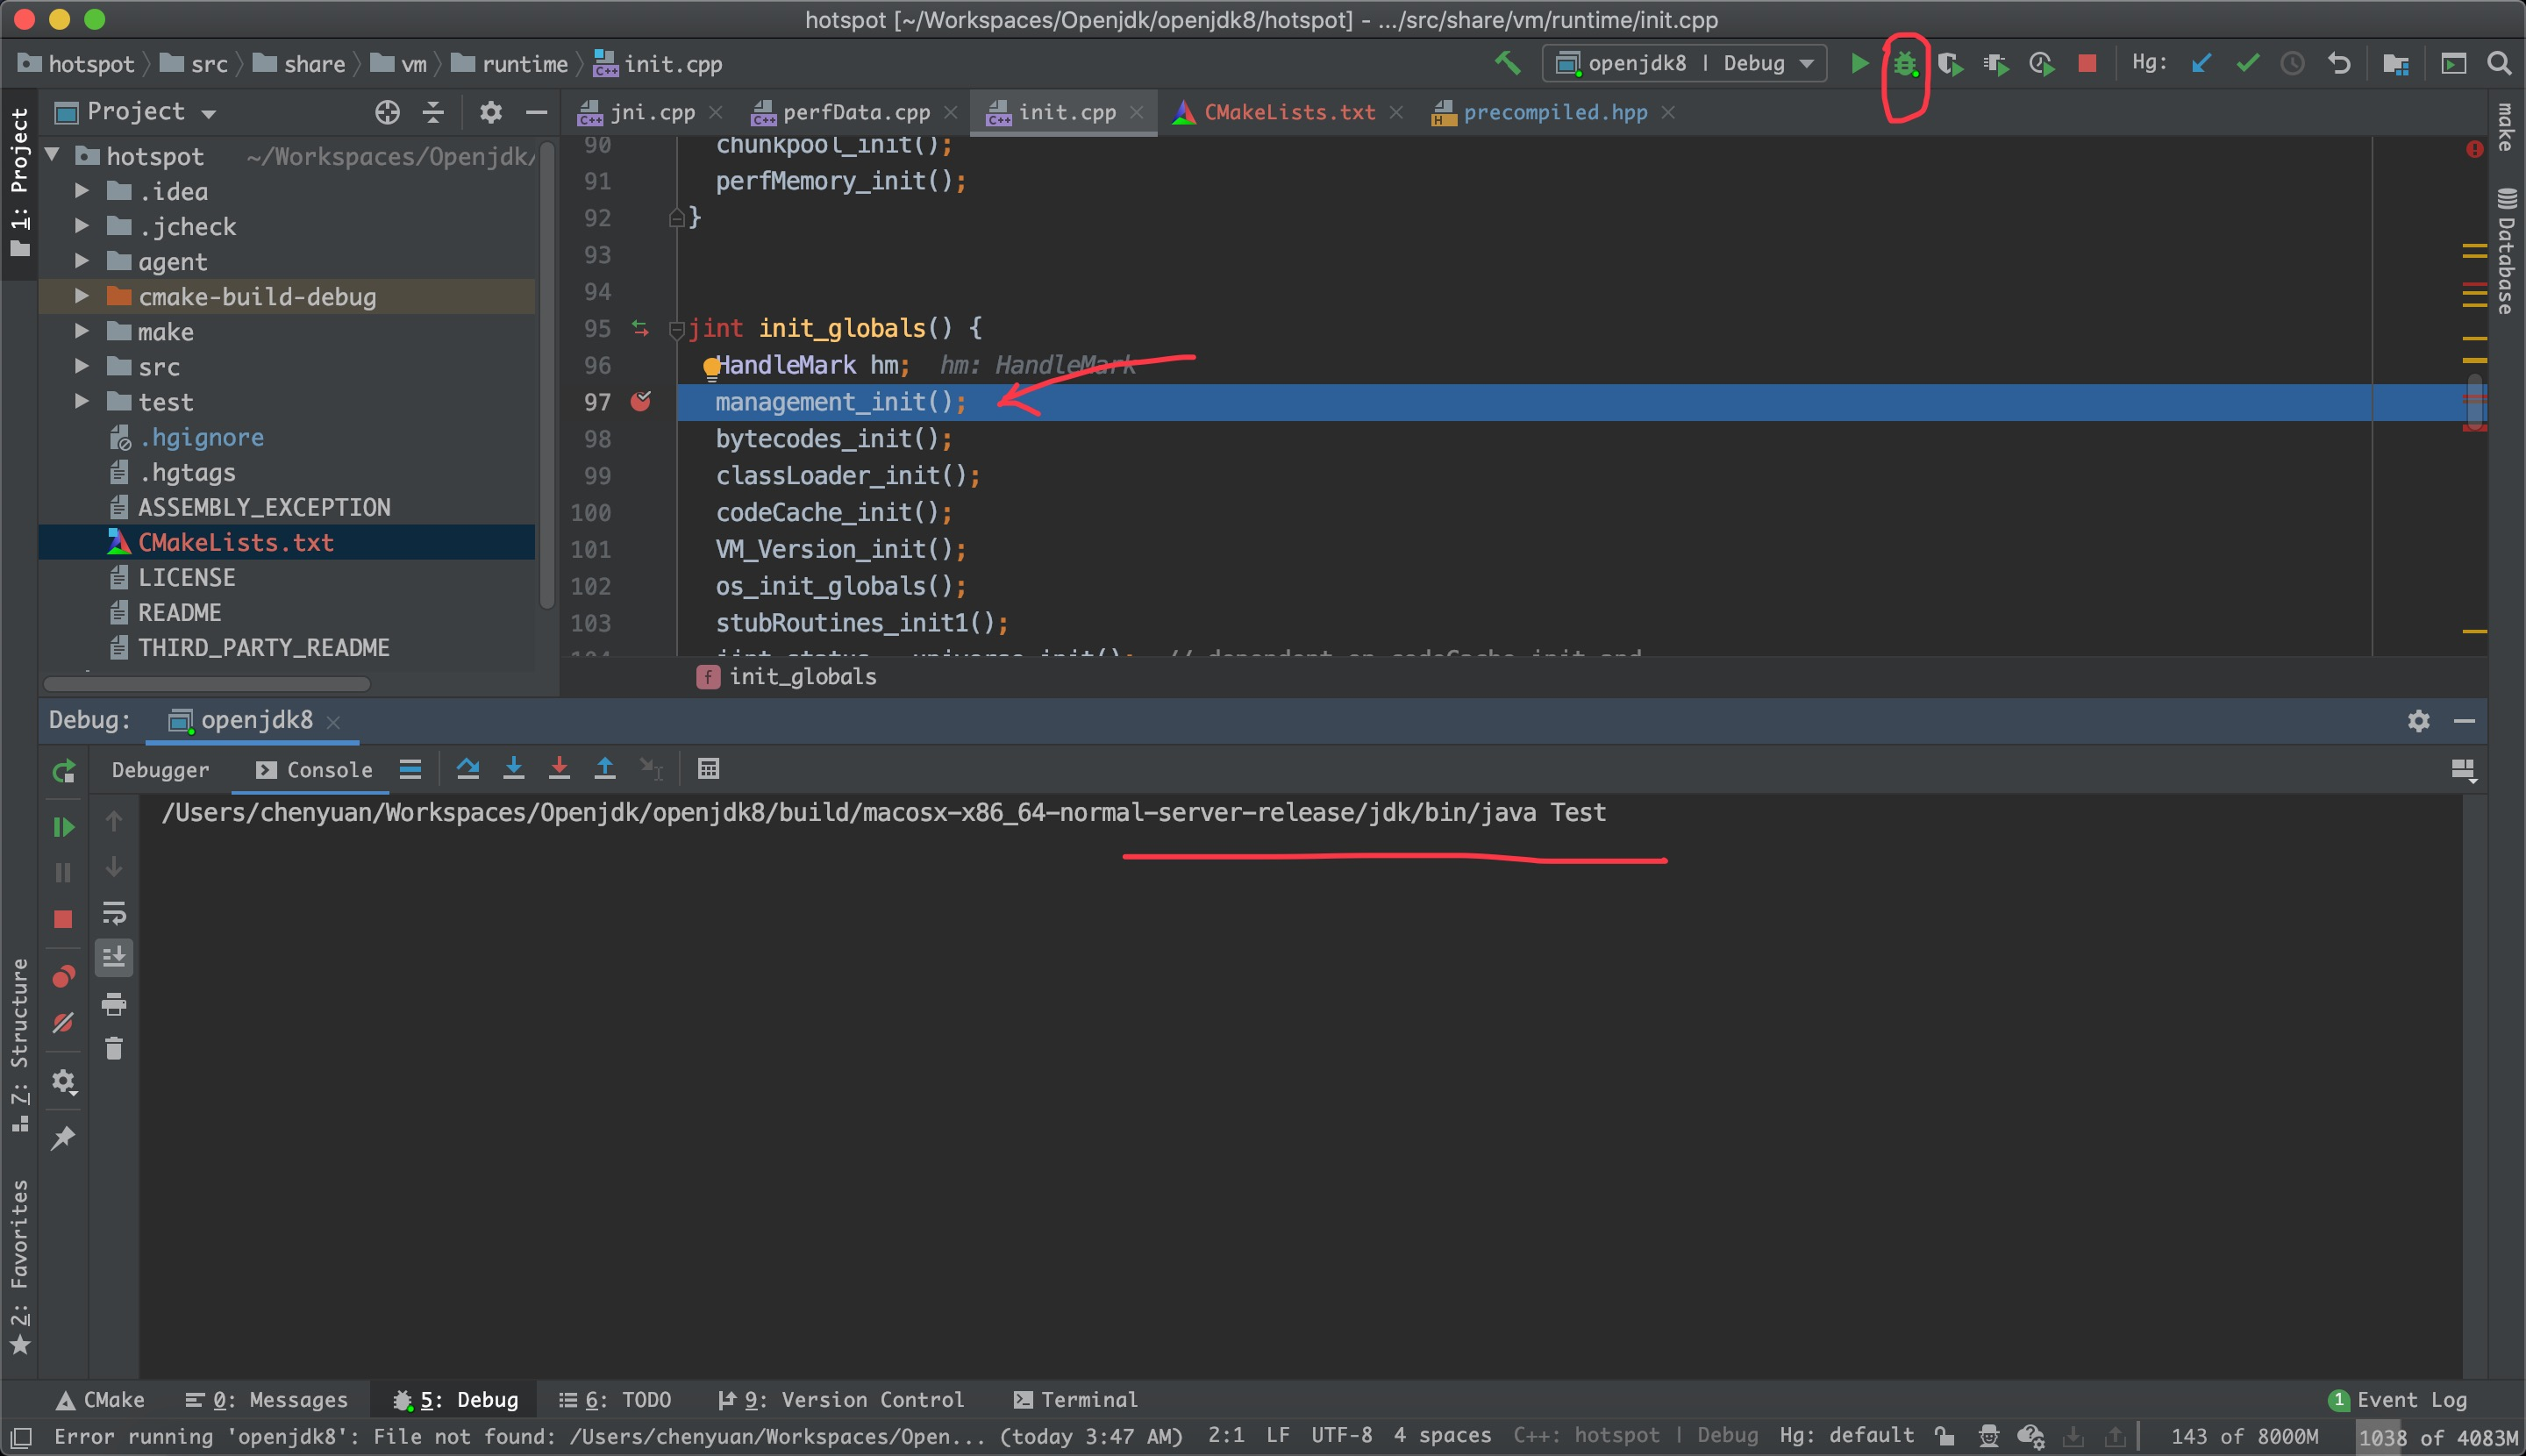This screenshot has width=2526, height=1456.
Task: Expand cmake-build-debug folder
Action: click(83, 296)
